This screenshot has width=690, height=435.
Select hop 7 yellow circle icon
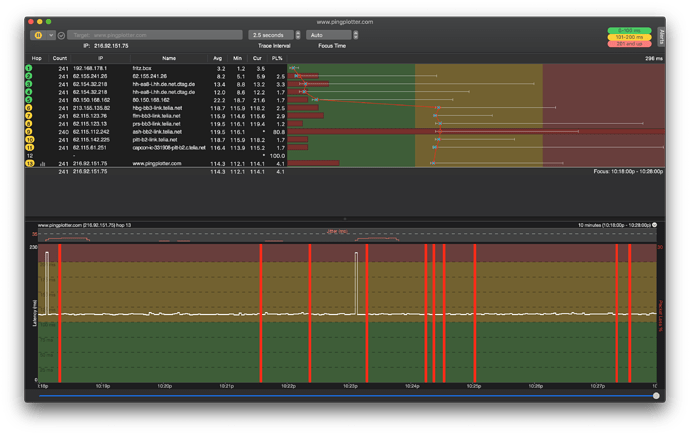[x=29, y=116]
